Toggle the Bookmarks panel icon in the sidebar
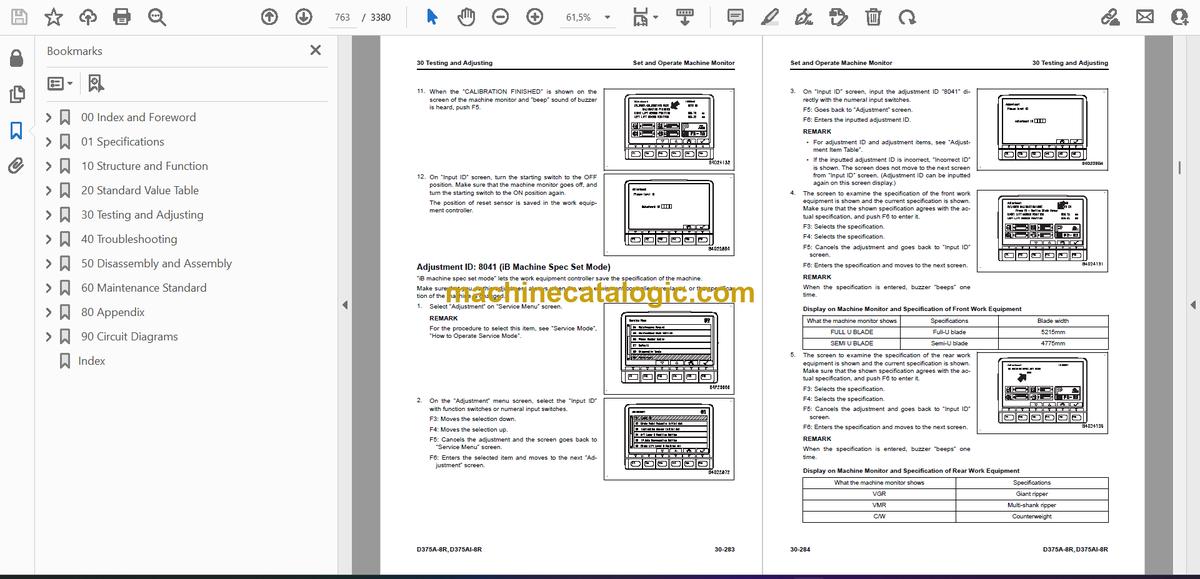The width and height of the screenshot is (1200, 579). (16, 130)
